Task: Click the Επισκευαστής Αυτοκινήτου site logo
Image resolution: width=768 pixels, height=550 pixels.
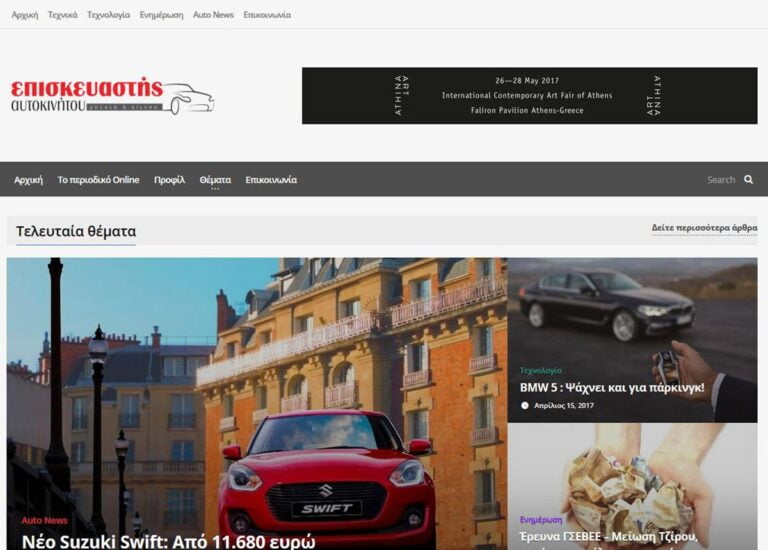Action: pos(112,96)
